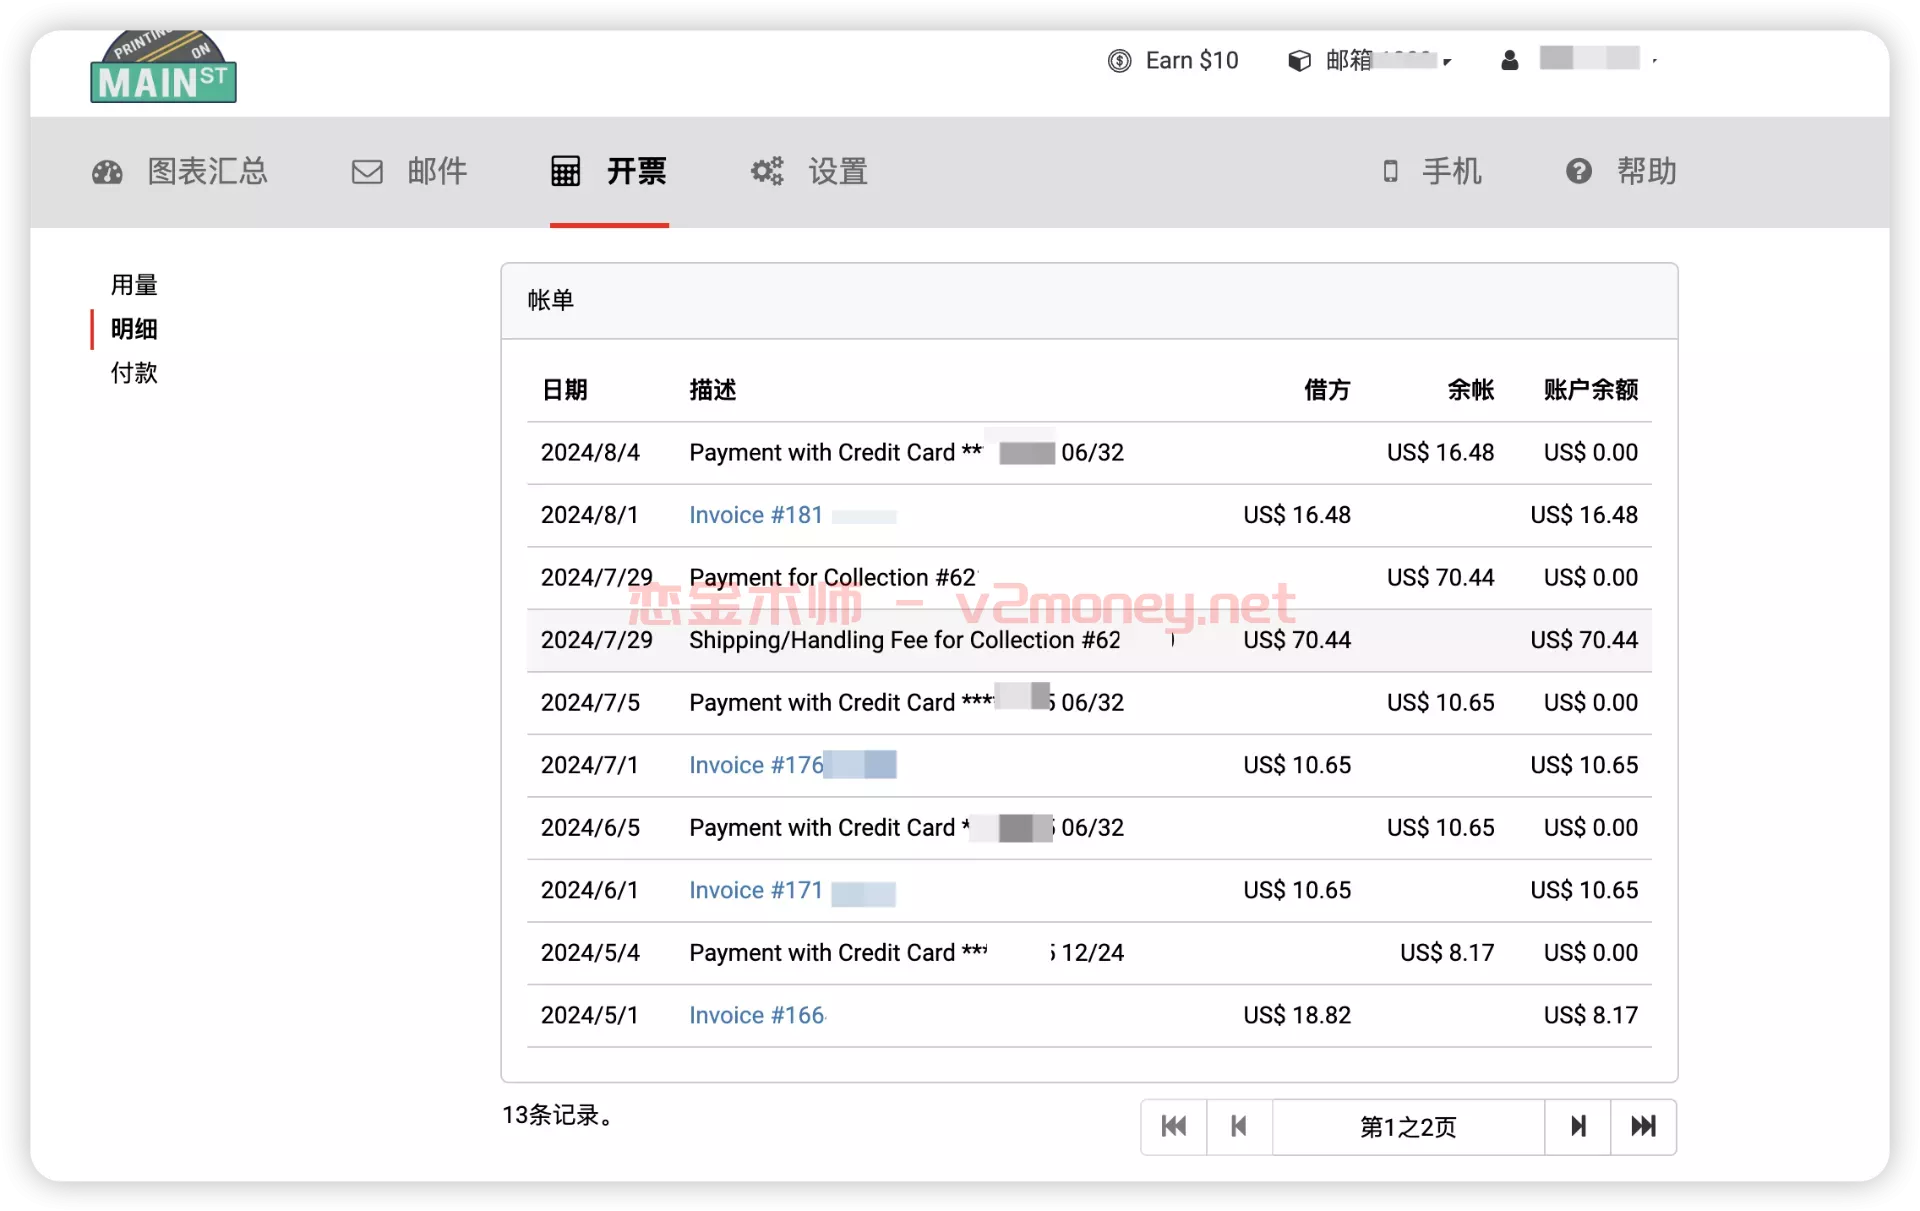This screenshot has height=1211, width=1920.
Task: Click the Earn $10 dollar coin icon
Action: pyautogui.click(x=1119, y=61)
